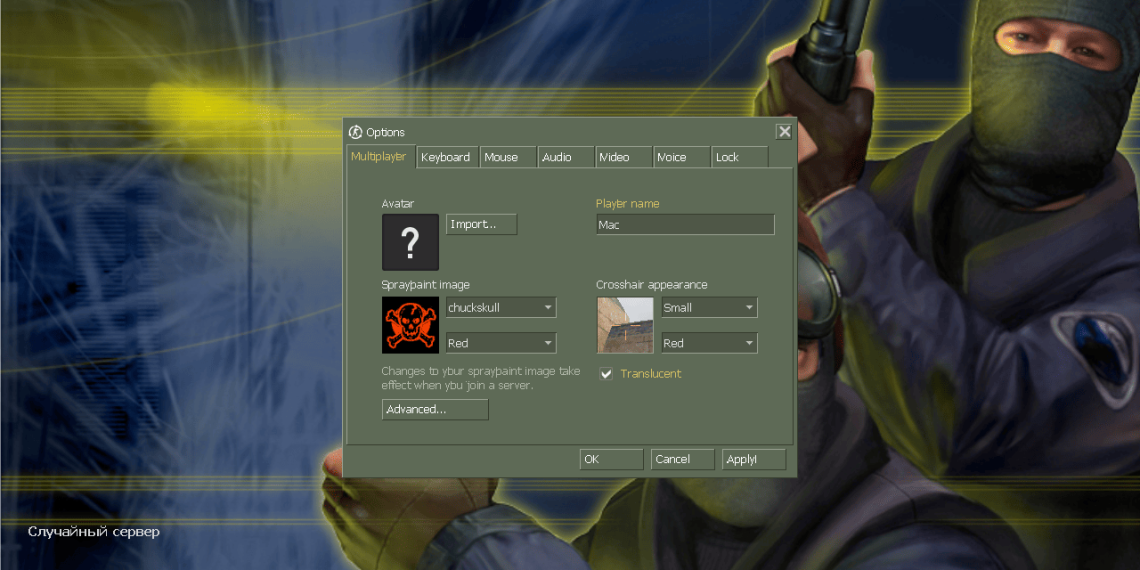The height and width of the screenshot is (570, 1140).
Task: Click the crosshair preview image
Action: (x=625, y=325)
